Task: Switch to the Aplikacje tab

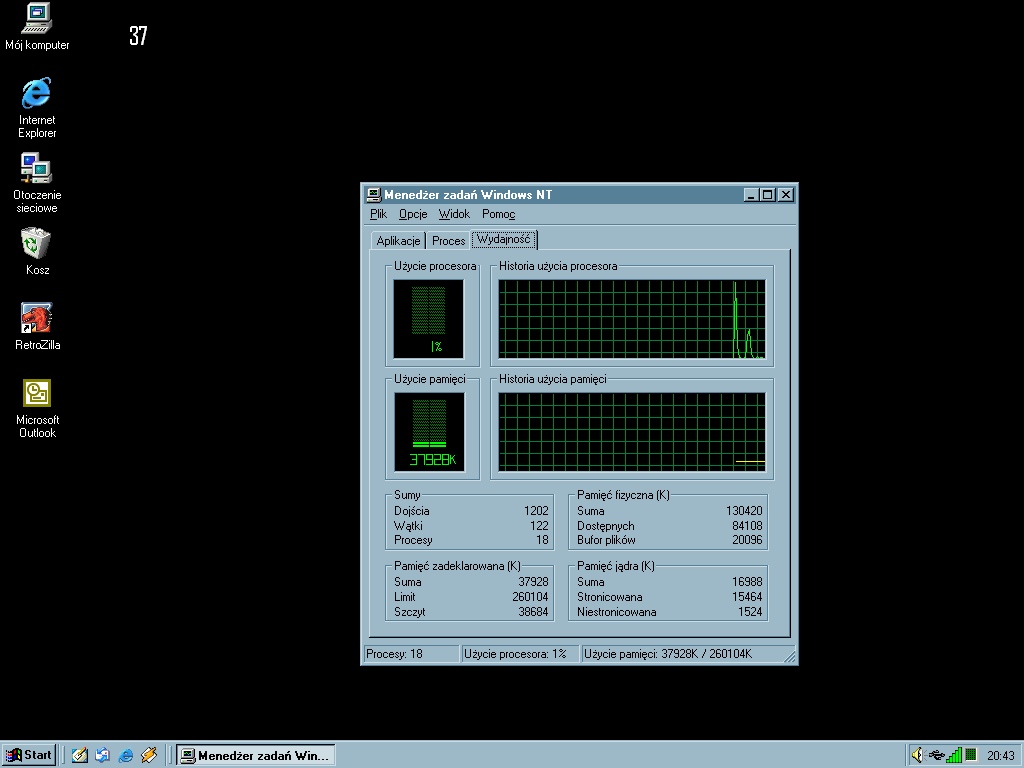Action: [398, 240]
